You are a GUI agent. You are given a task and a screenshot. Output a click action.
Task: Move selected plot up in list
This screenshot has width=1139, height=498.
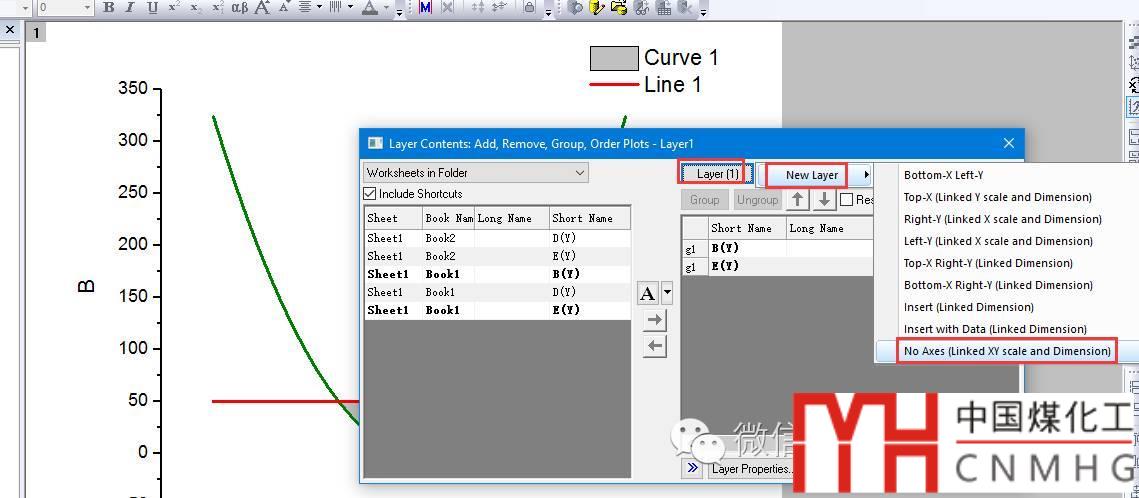coord(797,200)
